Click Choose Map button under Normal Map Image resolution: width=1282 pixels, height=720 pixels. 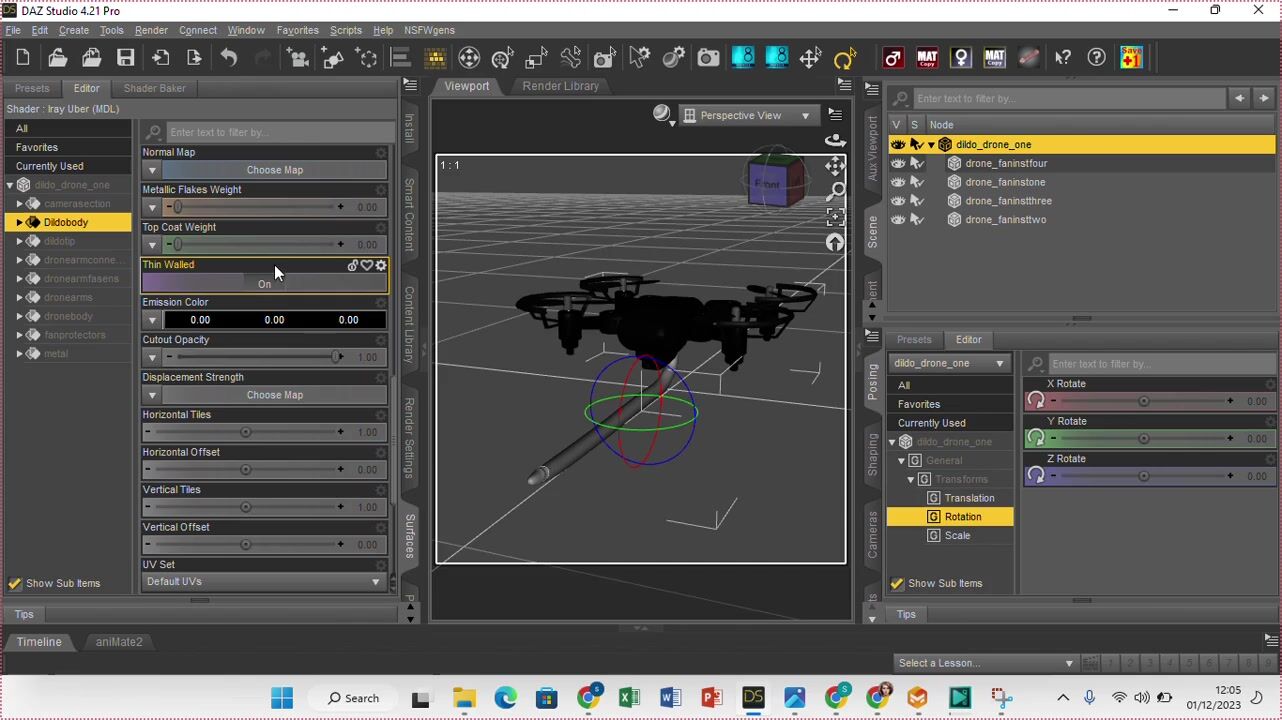coord(274,170)
